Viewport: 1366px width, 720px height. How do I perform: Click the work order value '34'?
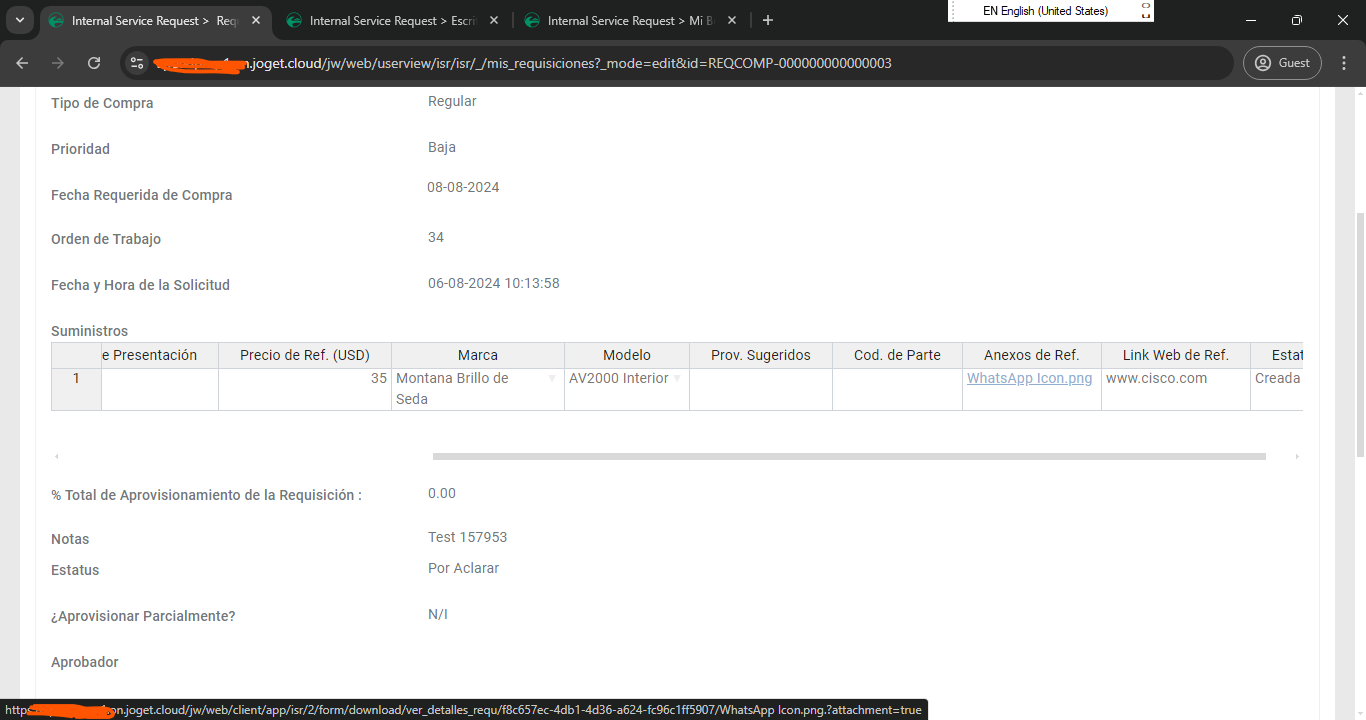[x=436, y=237]
